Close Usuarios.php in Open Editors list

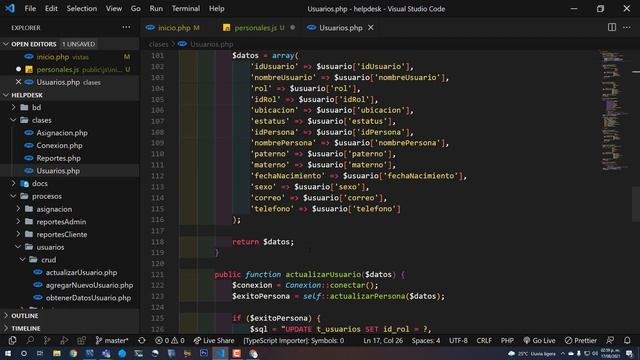[x=18, y=82]
